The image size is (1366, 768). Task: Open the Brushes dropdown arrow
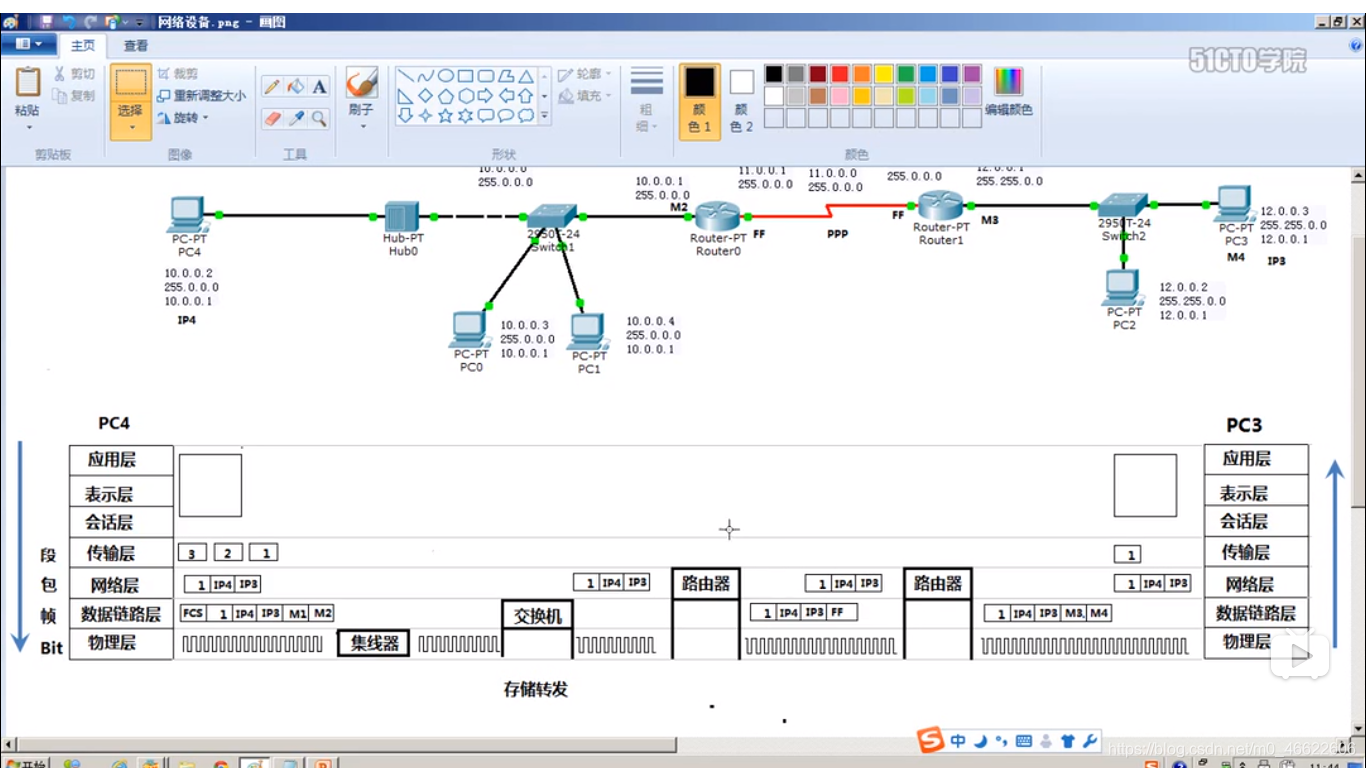point(361,127)
